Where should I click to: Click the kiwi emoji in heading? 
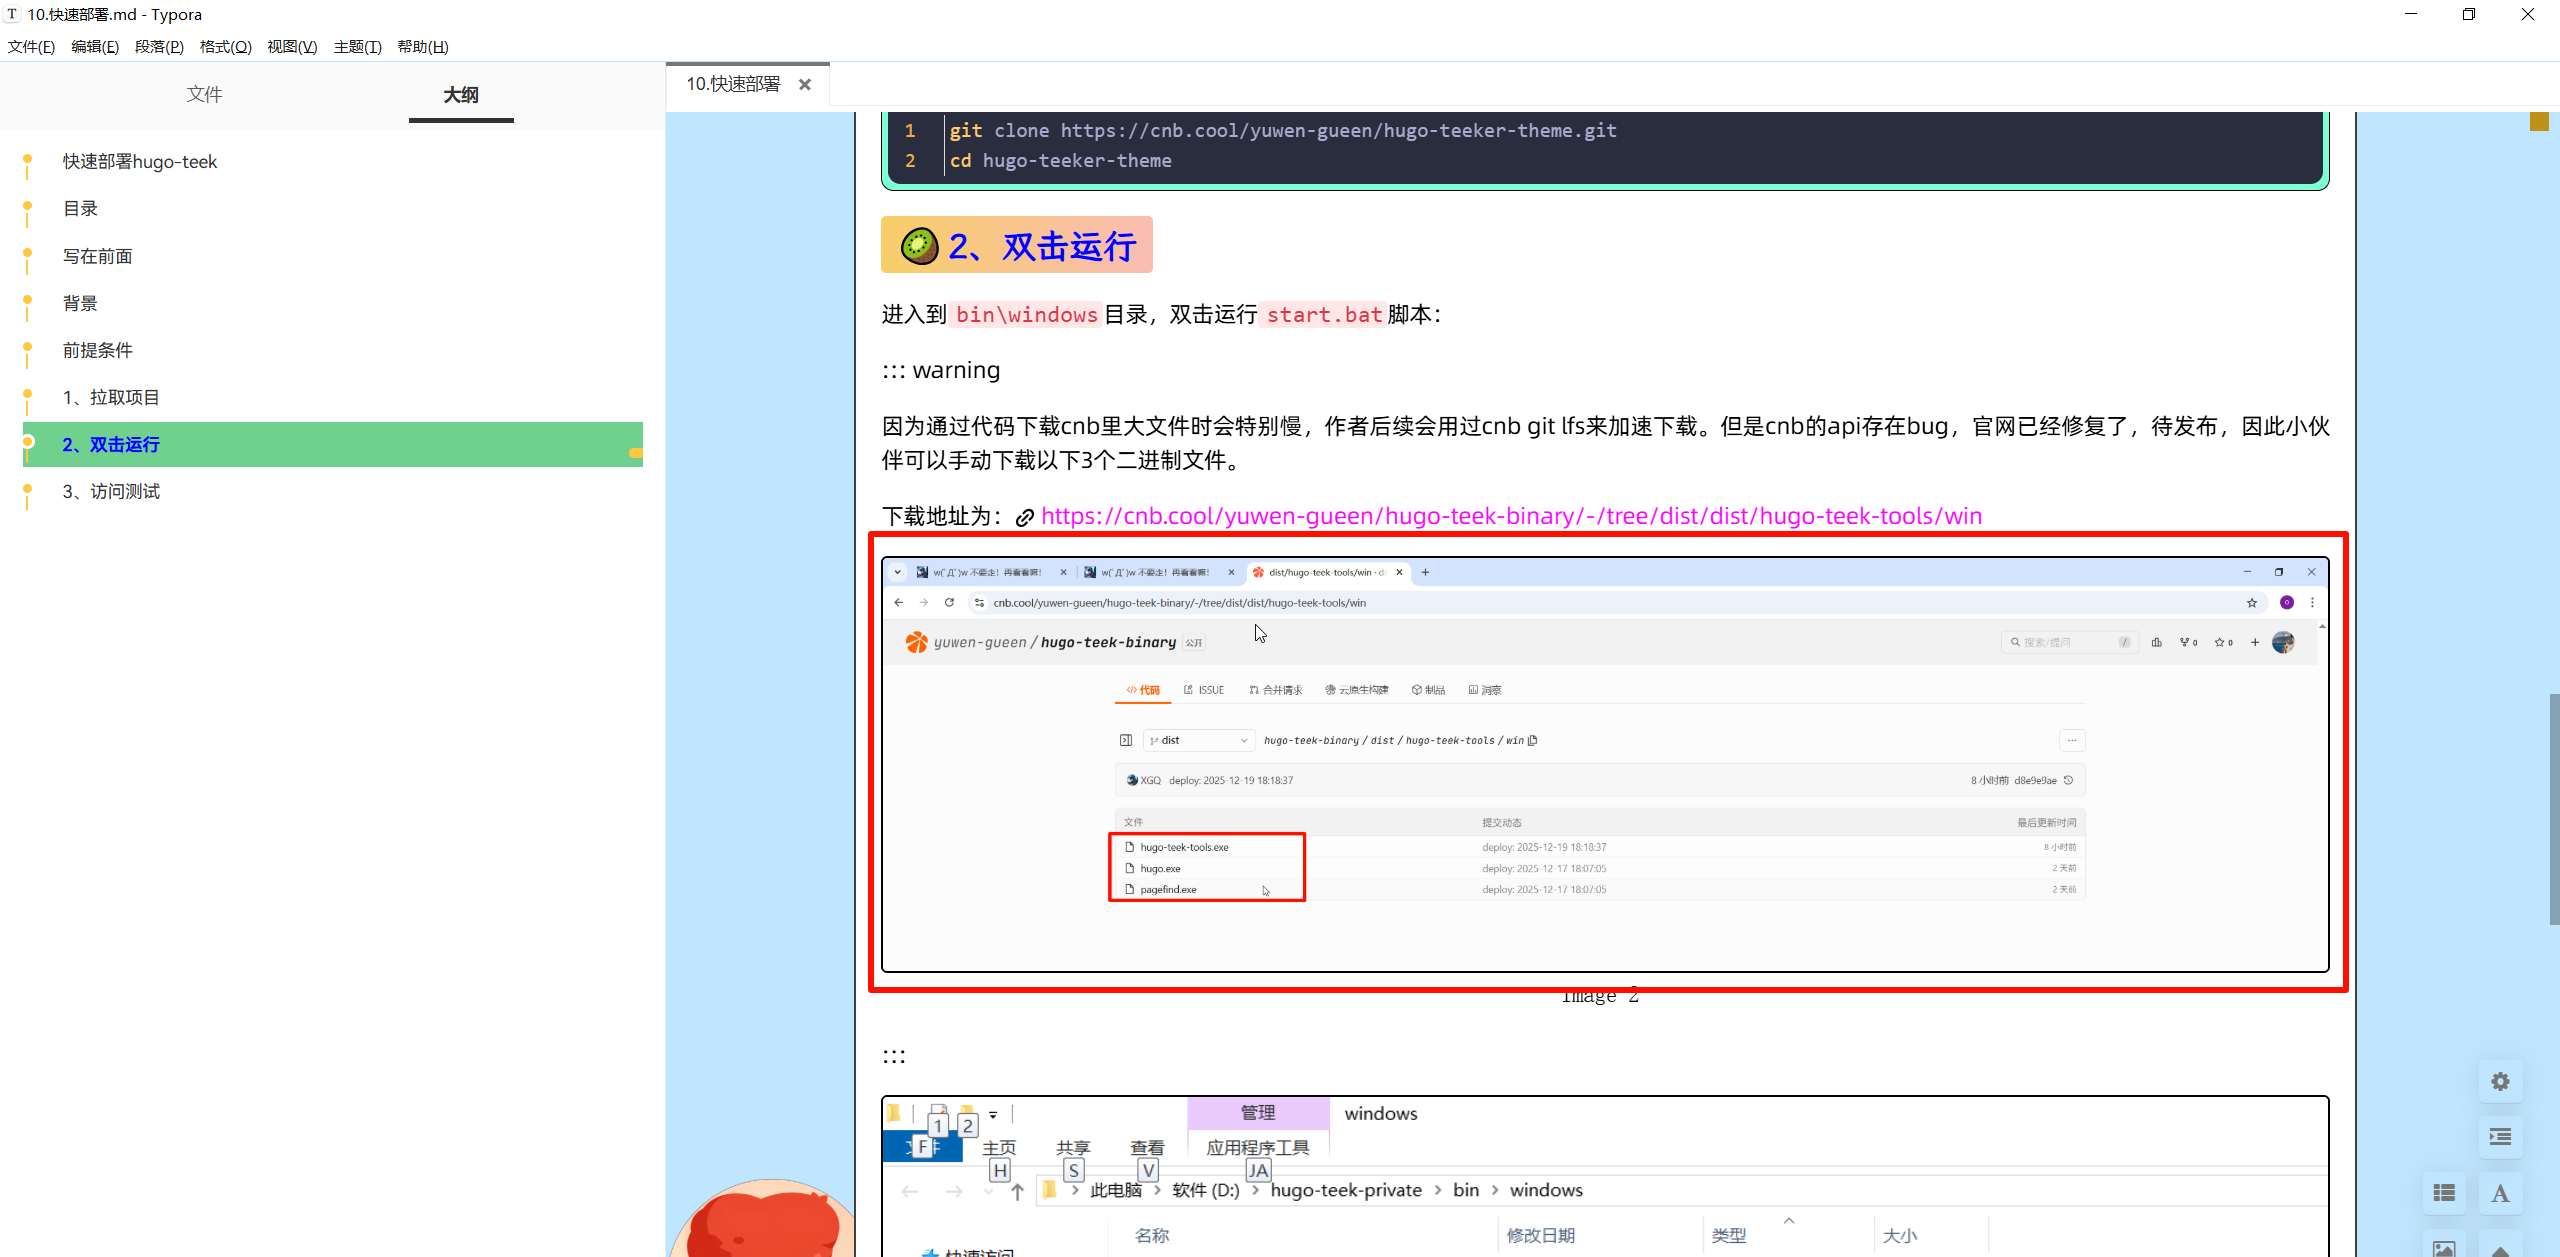point(919,246)
